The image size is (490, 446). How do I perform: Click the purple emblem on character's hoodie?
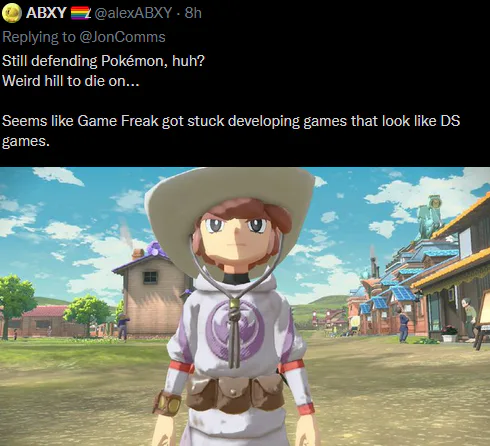click(x=235, y=330)
